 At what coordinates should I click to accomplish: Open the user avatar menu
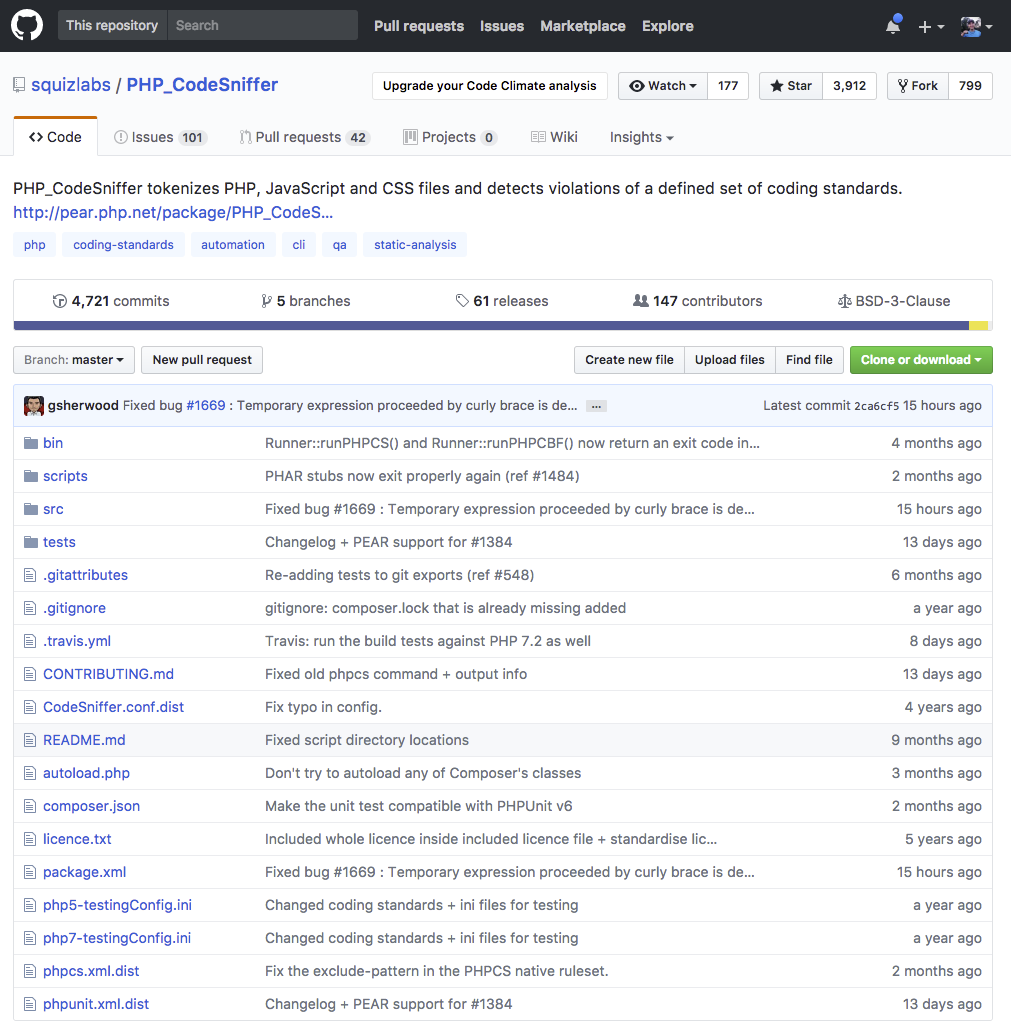(x=976, y=26)
